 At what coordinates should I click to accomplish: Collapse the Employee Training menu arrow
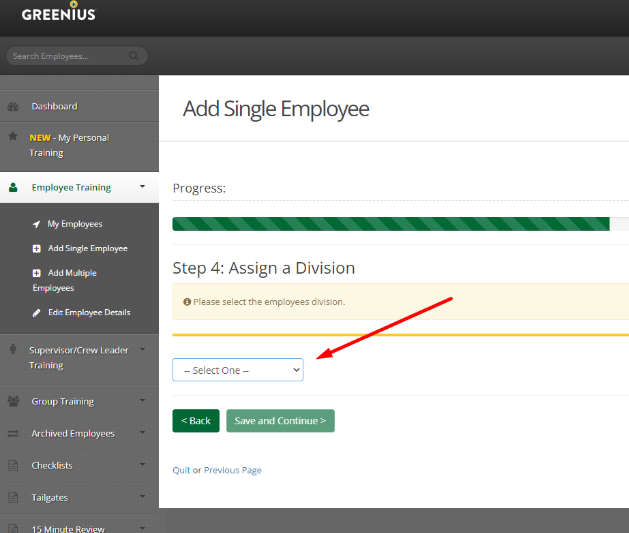click(142, 186)
